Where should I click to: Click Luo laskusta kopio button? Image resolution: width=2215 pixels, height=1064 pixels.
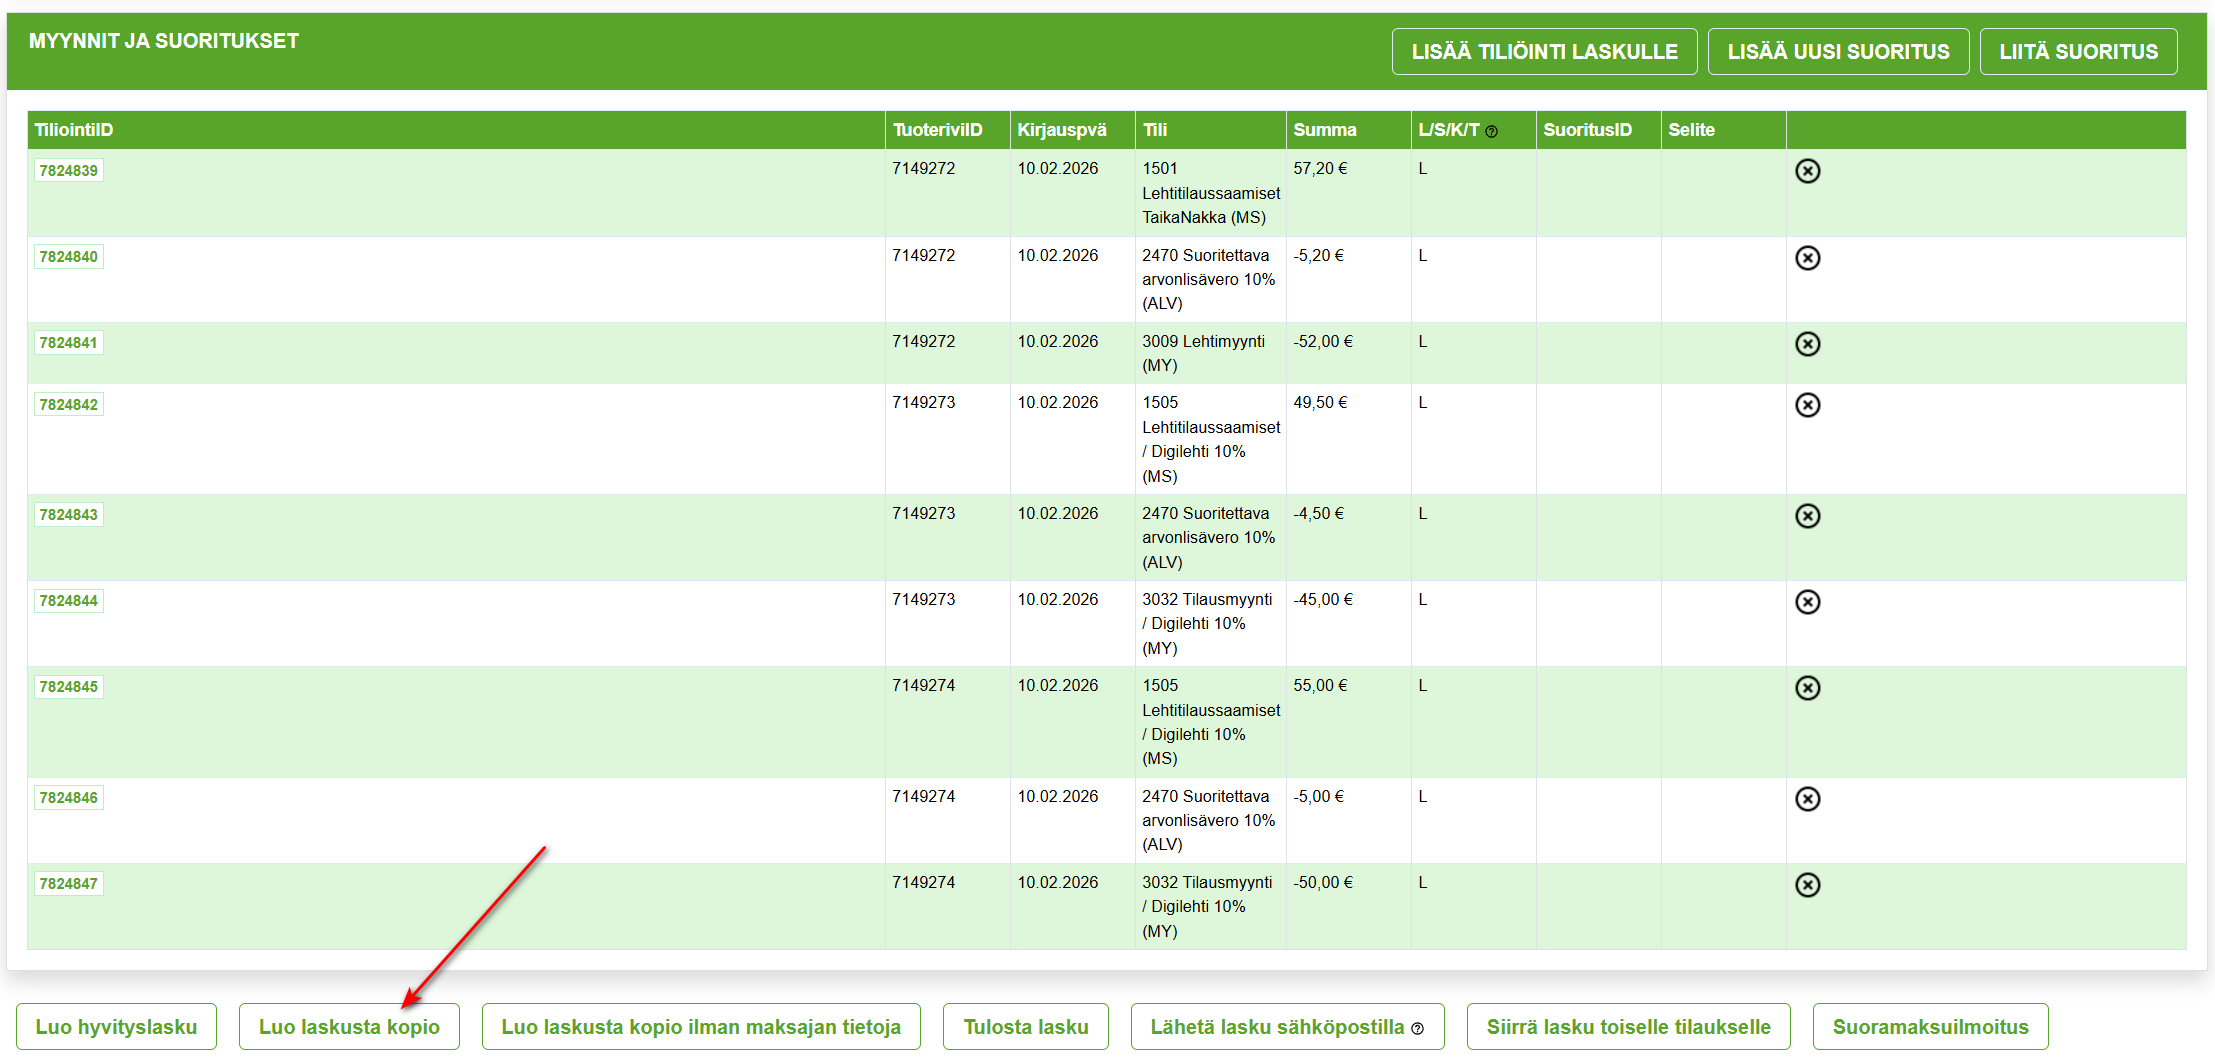click(x=349, y=1027)
